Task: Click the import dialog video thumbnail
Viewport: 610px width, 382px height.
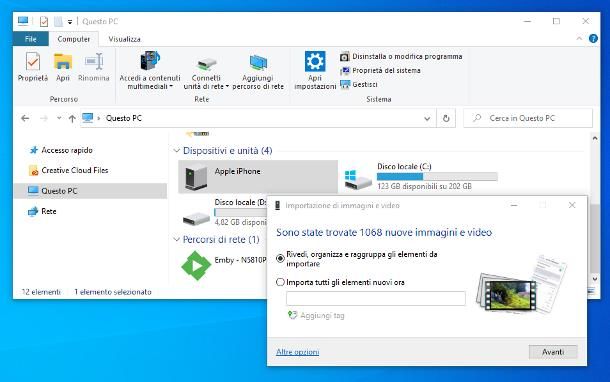Action: coord(510,295)
